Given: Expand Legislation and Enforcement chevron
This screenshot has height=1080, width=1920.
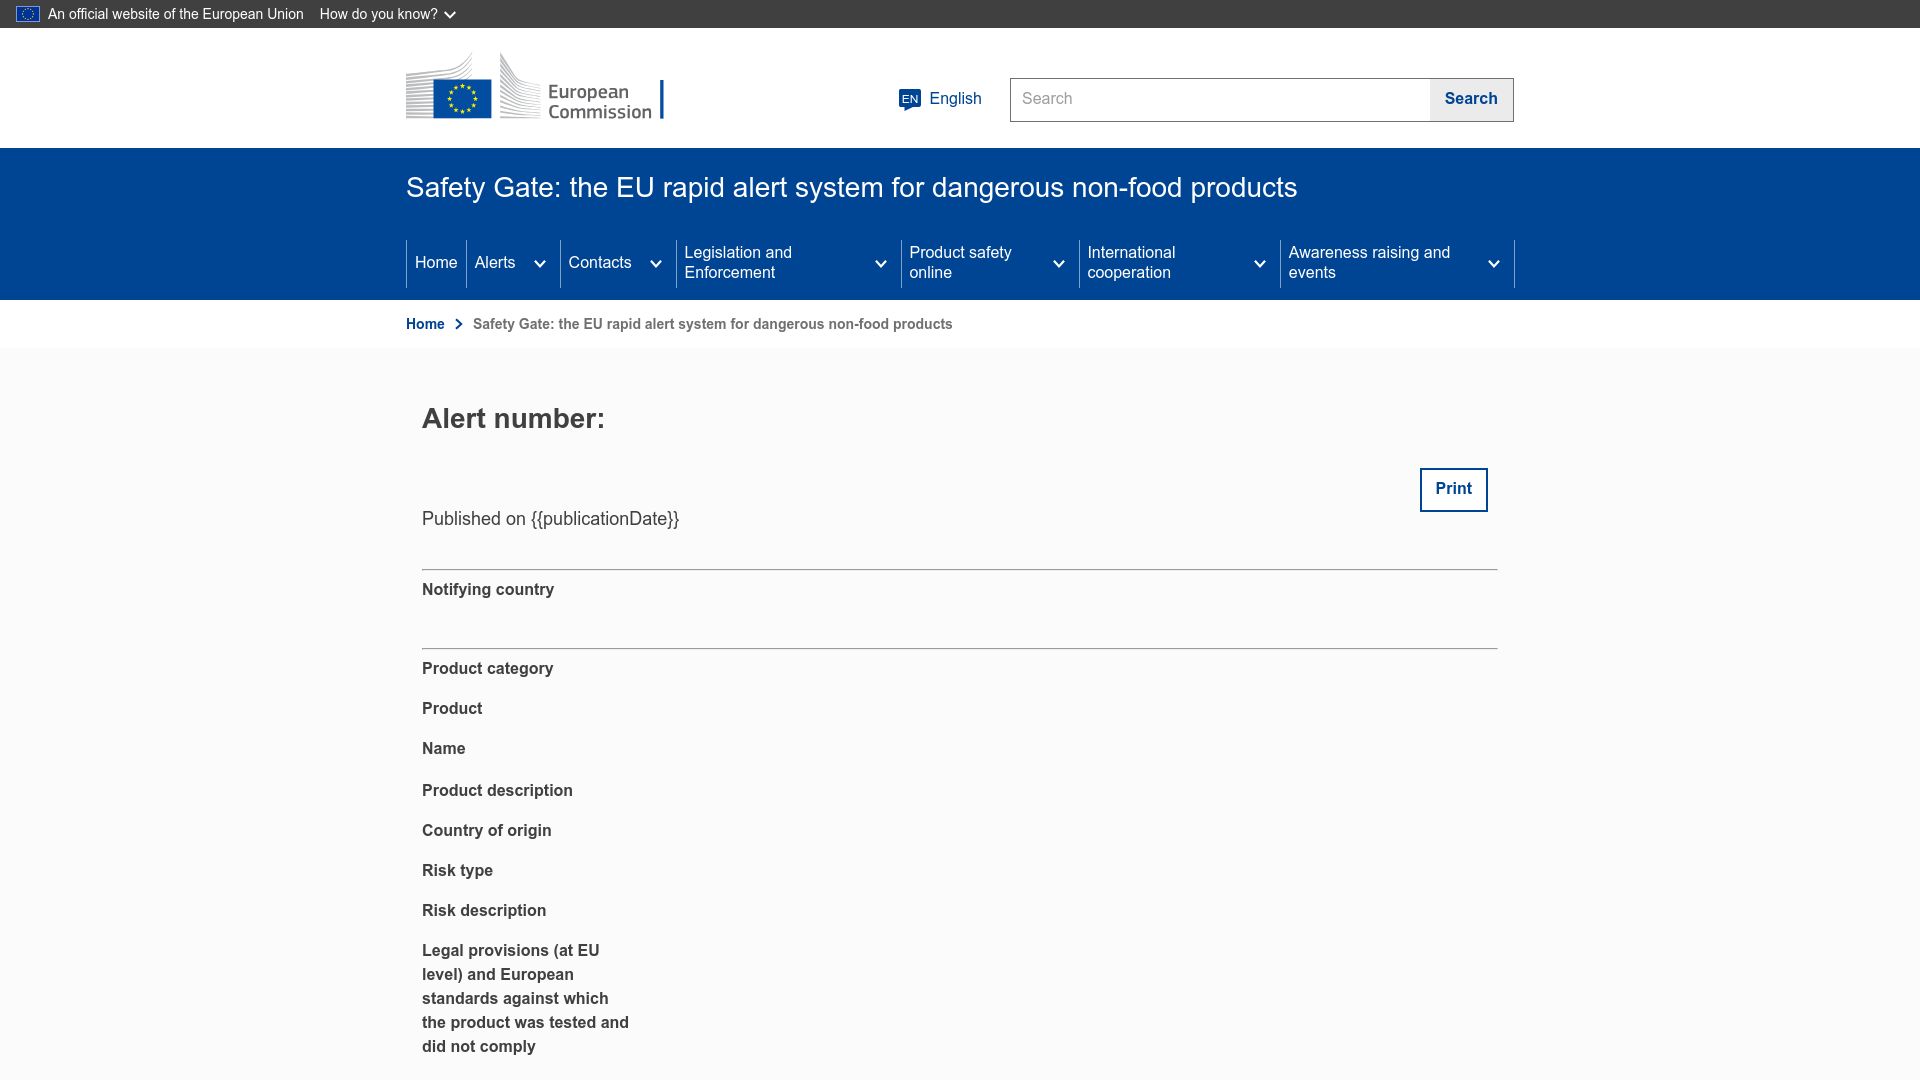Looking at the screenshot, I should (x=881, y=264).
